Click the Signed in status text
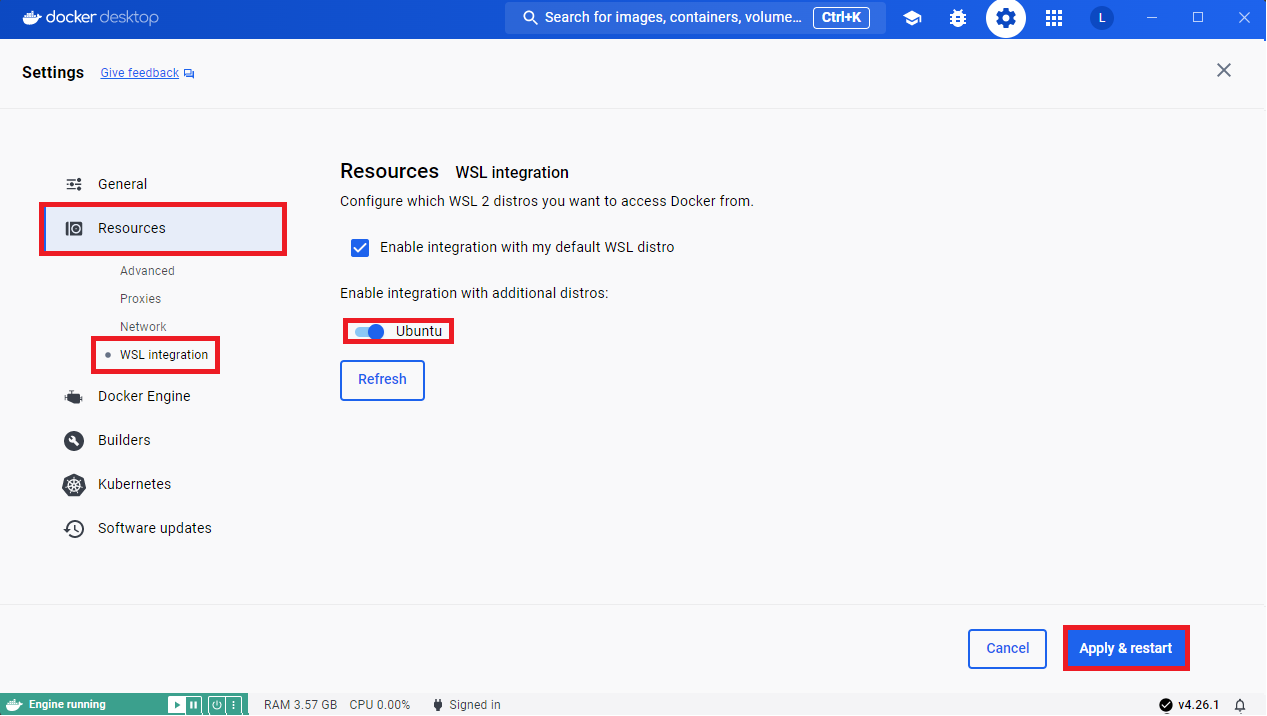Viewport: 1267px width, 716px height. pos(475,705)
